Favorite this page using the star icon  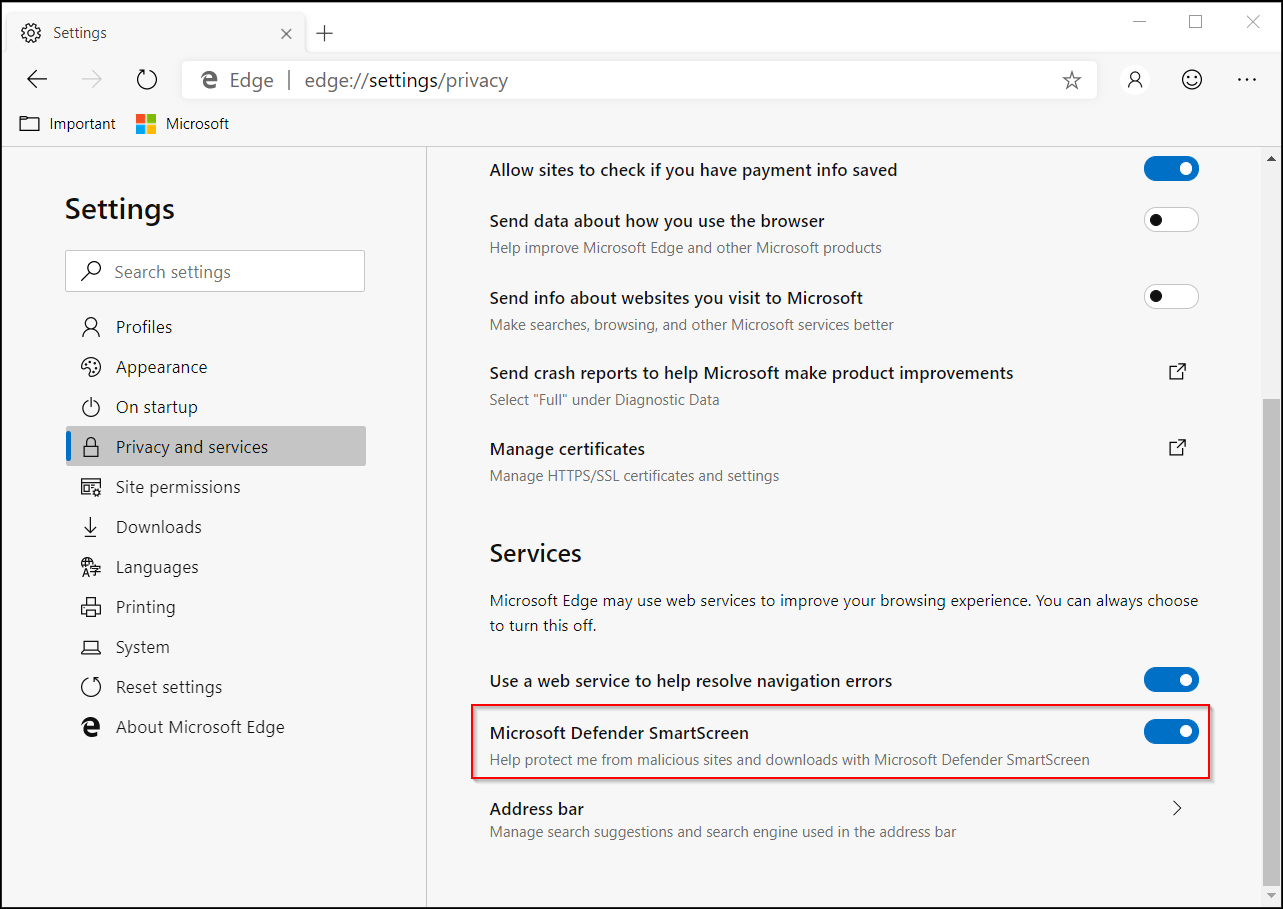pos(1072,80)
